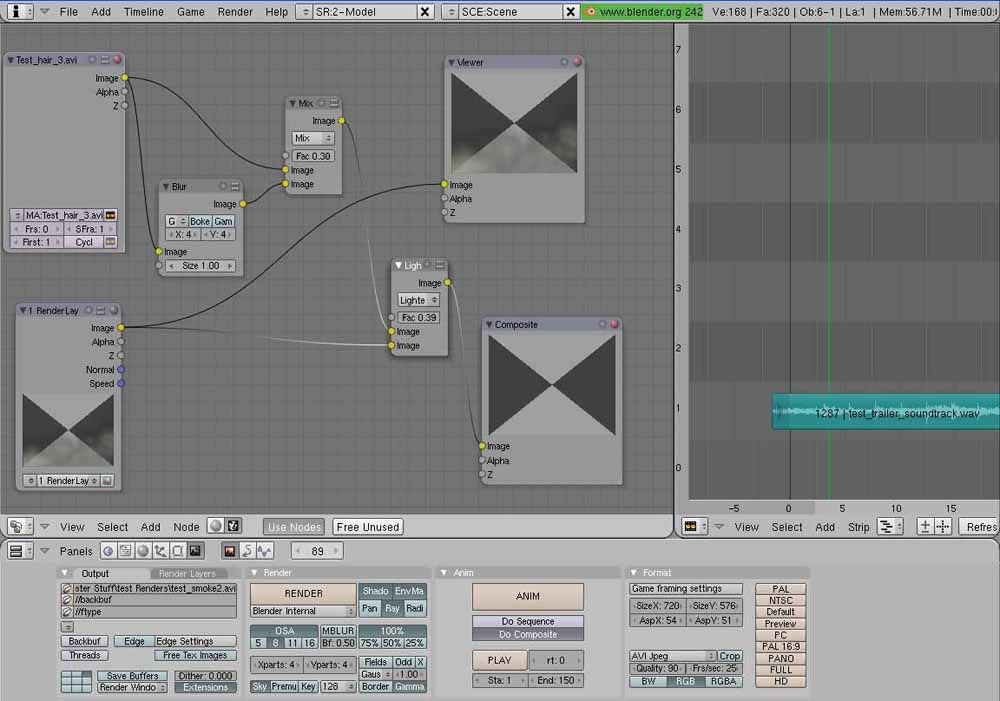Click the Script context icon in Panels header
The image size is (1000, 701).
point(126,550)
